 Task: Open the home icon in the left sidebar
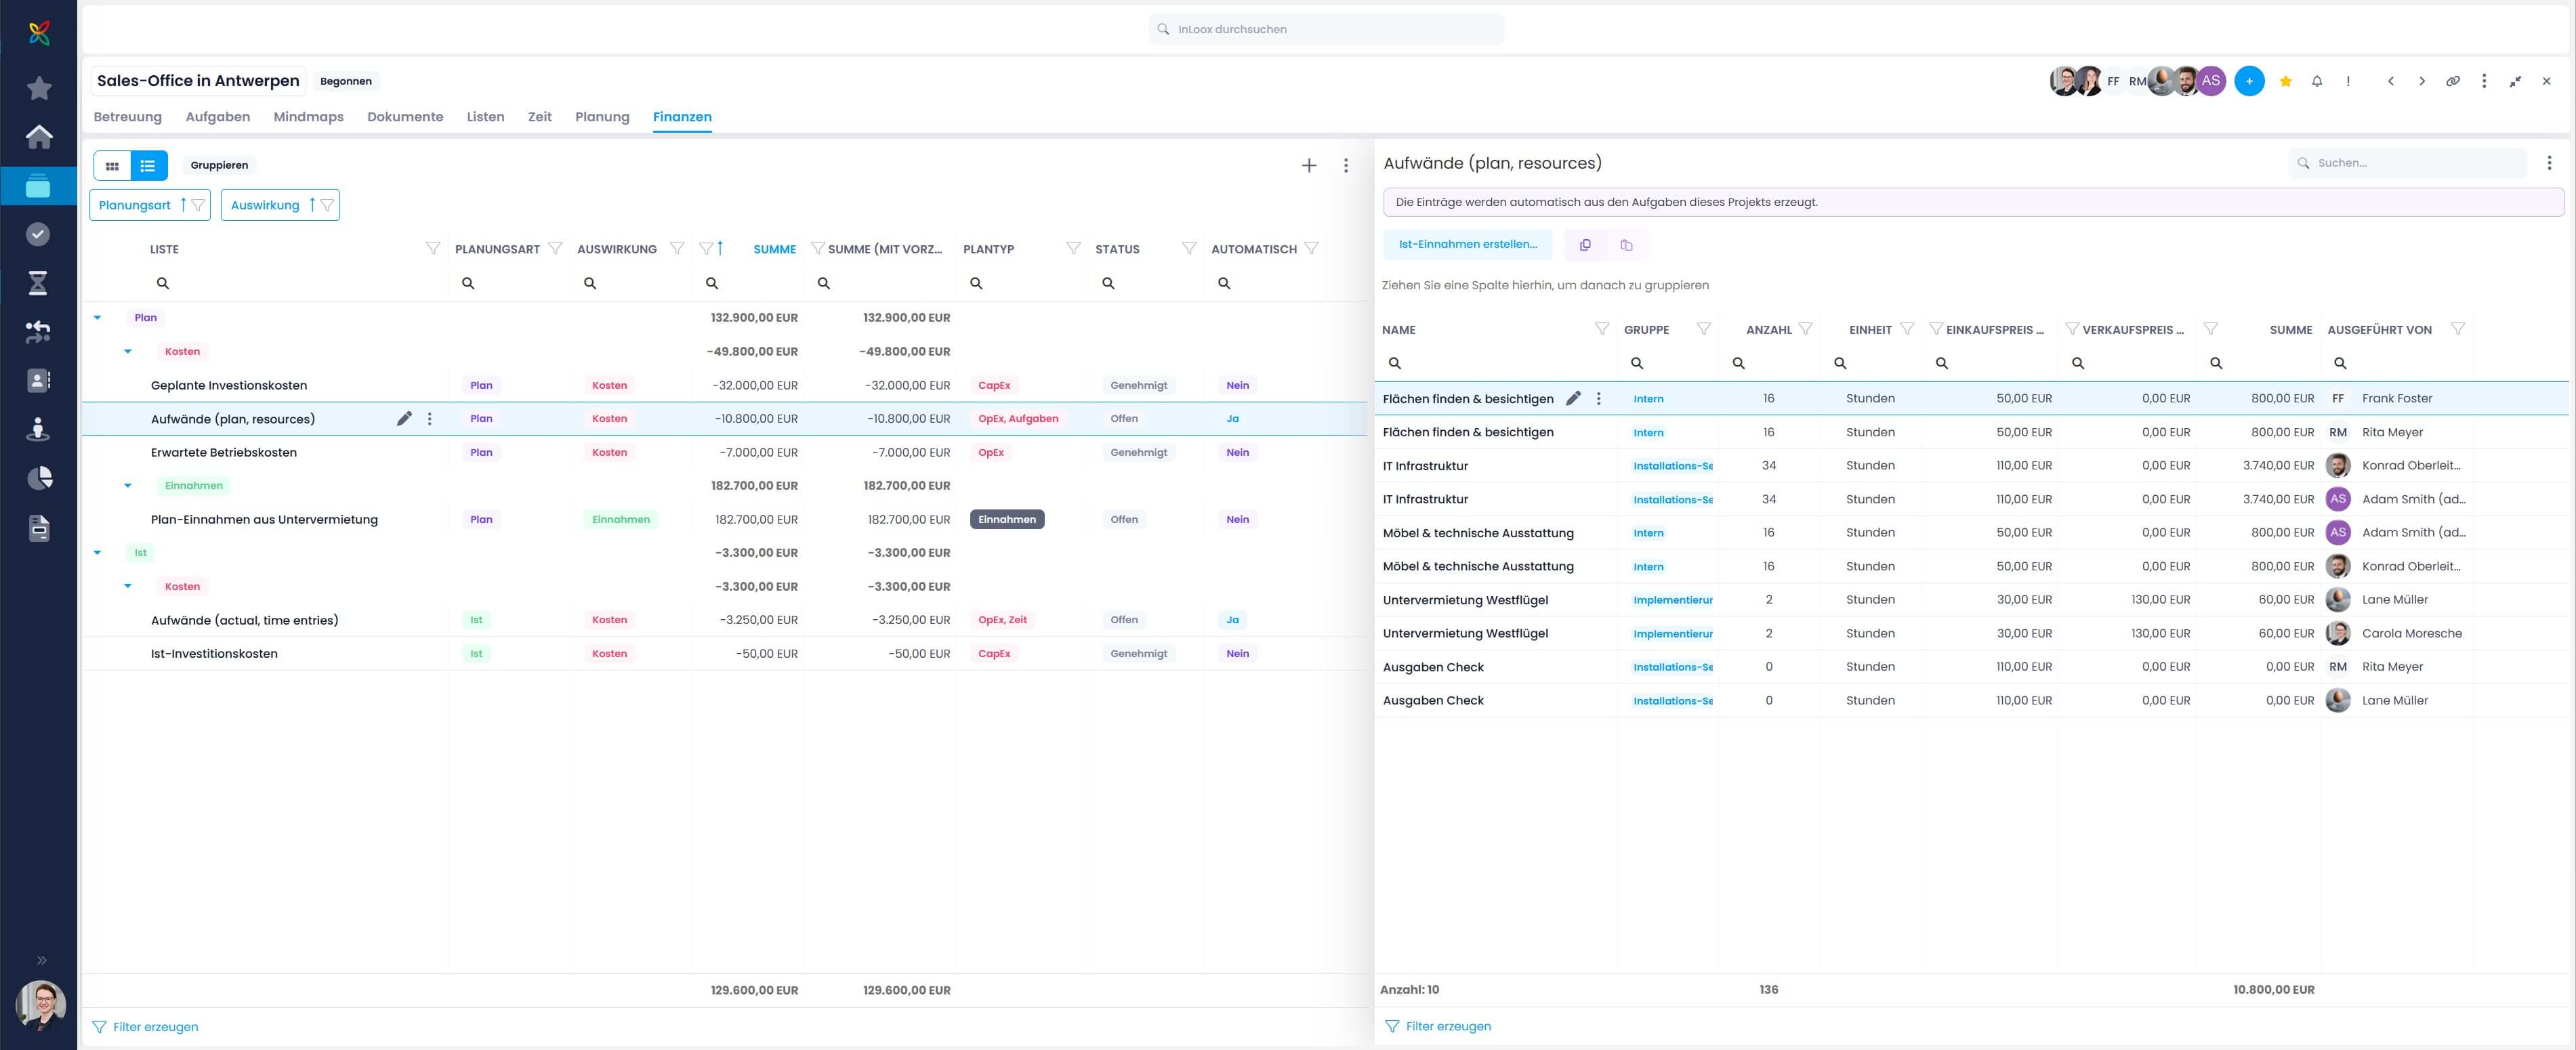pos(39,136)
